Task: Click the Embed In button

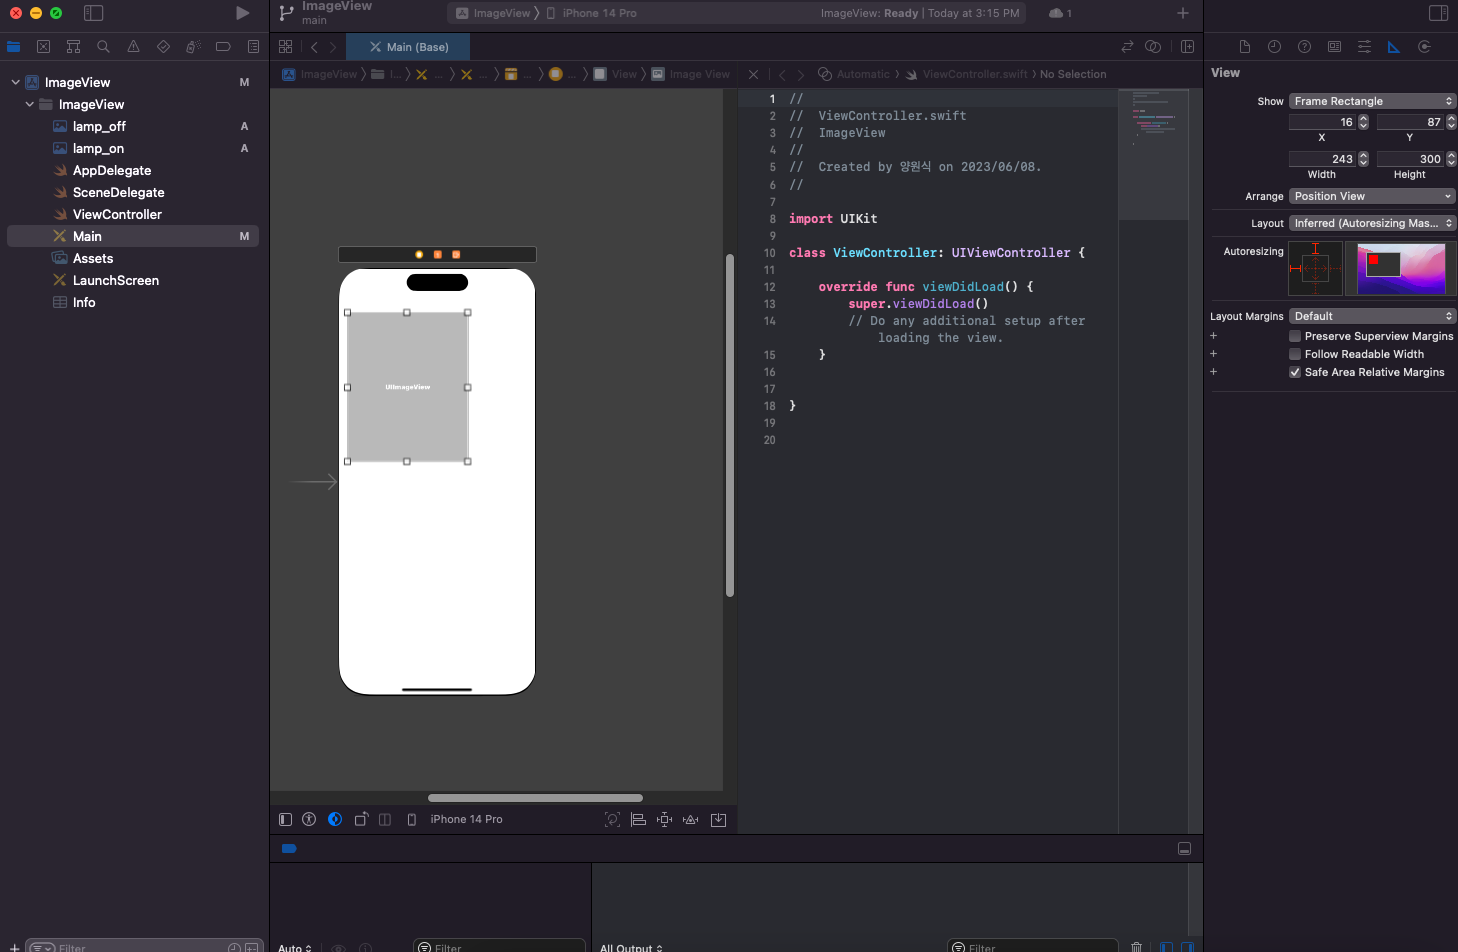Action: coord(718,819)
